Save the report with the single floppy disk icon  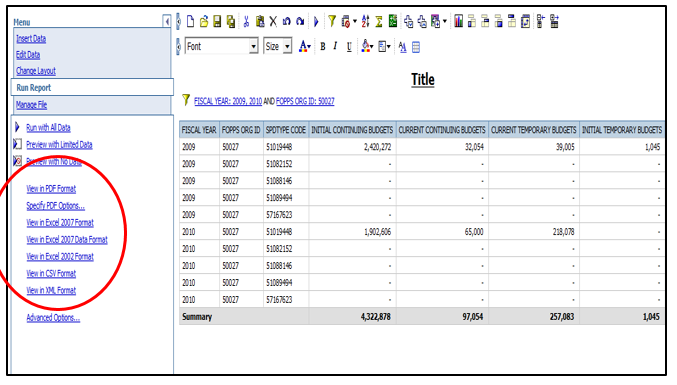(x=217, y=21)
